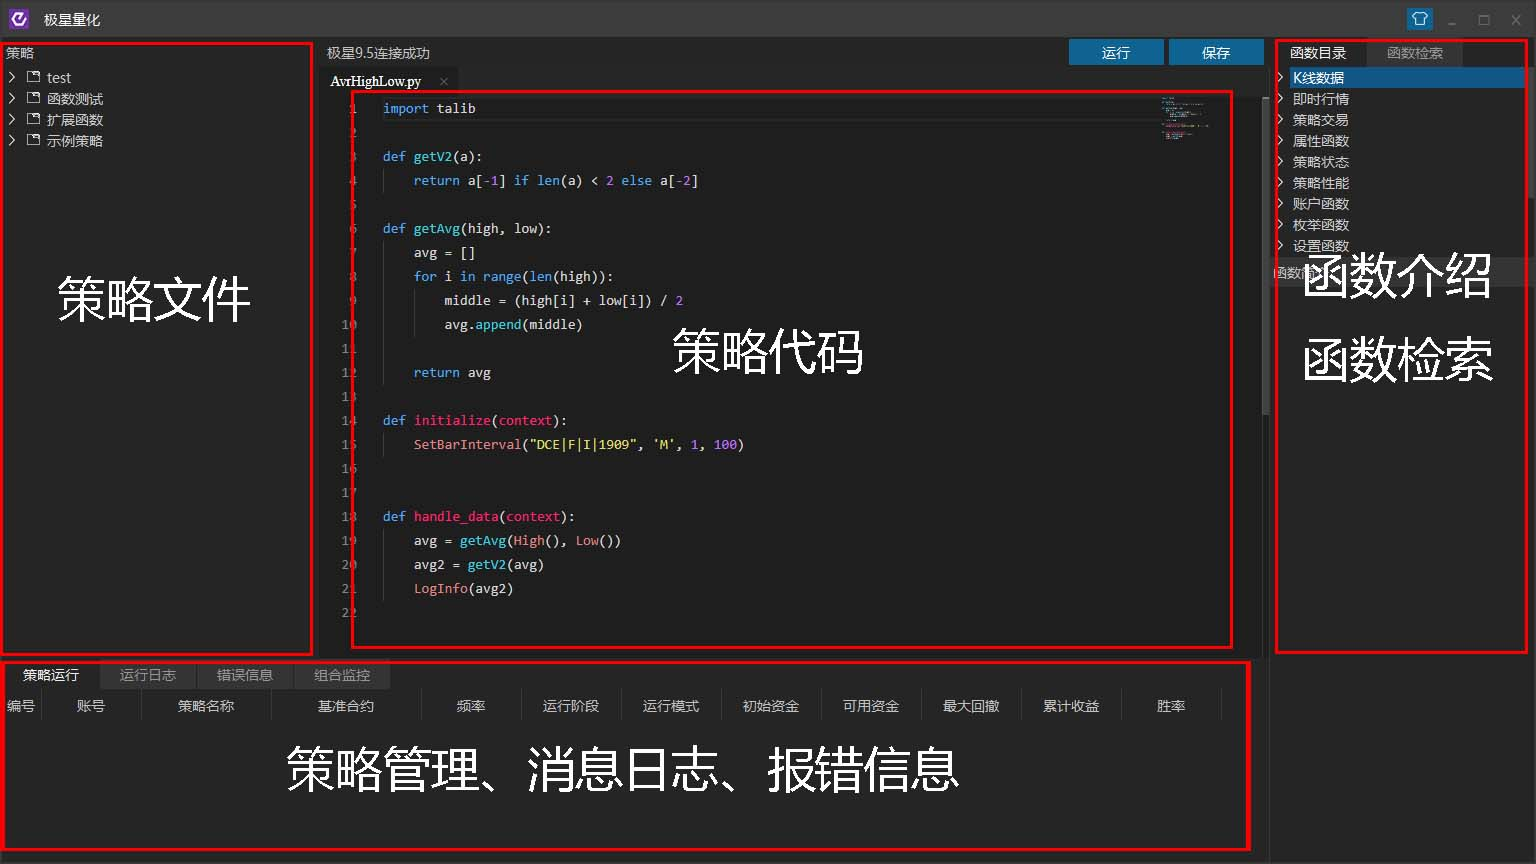
Task: Click the 运行 button
Action: click(1116, 53)
